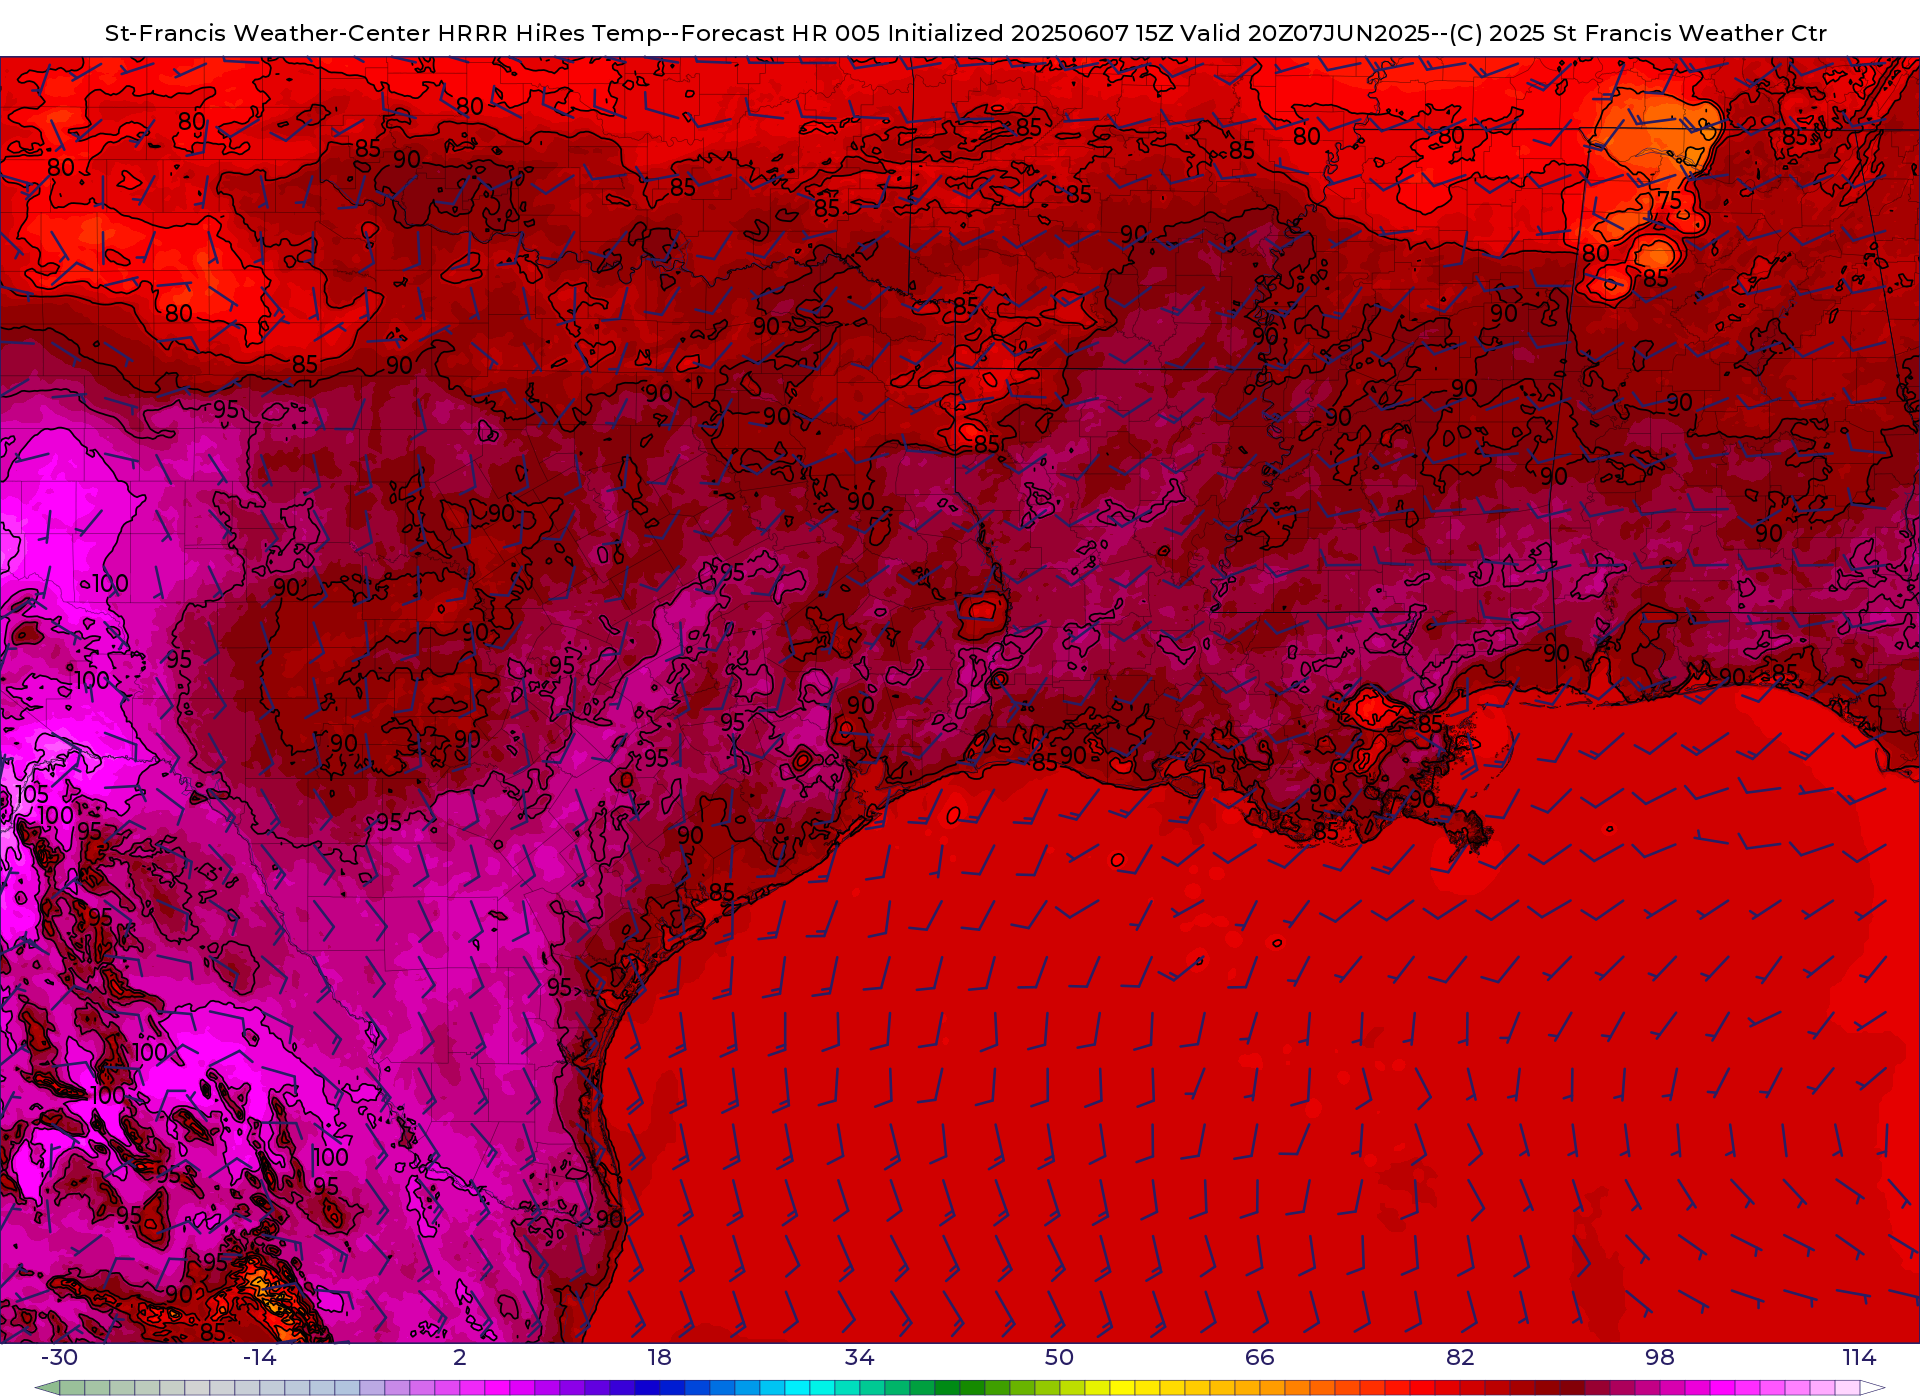Click the 75 contour label on the map

(x=1669, y=200)
